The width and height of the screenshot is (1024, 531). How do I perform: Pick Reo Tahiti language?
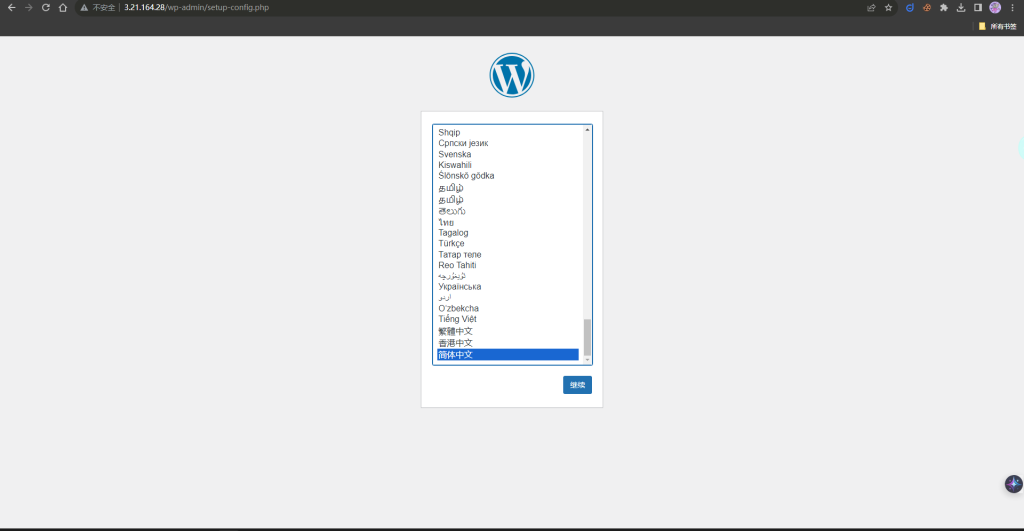pos(507,265)
